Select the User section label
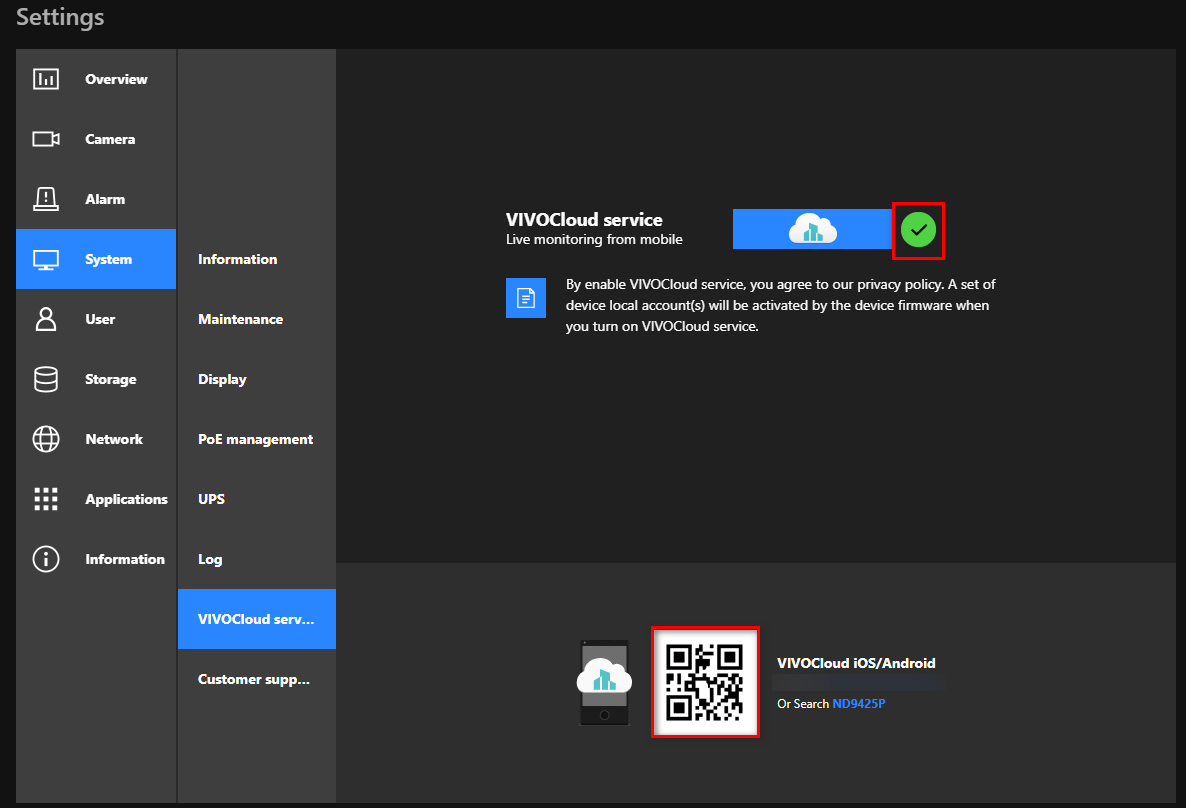Screen dimensions: 1186x808 click(100, 319)
